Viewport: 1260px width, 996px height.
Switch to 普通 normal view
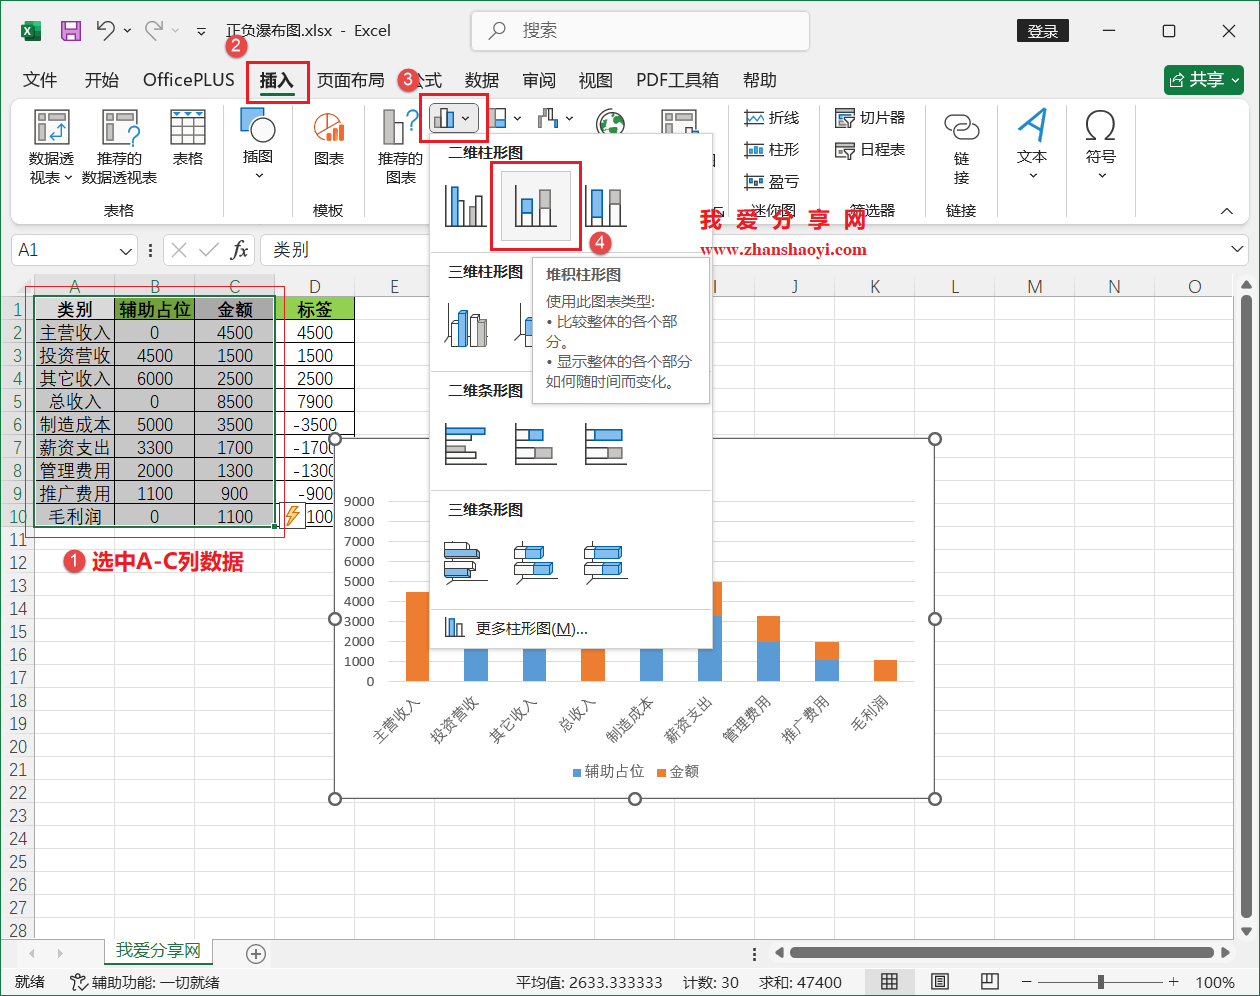click(x=890, y=981)
